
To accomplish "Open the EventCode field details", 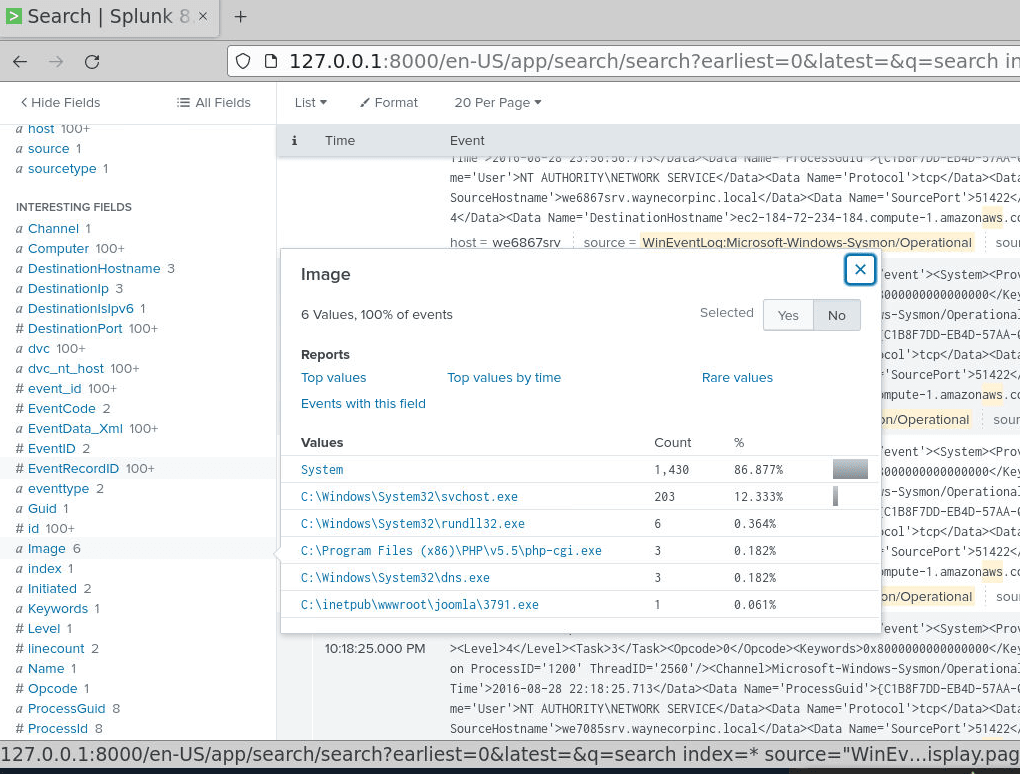I will [61, 409].
